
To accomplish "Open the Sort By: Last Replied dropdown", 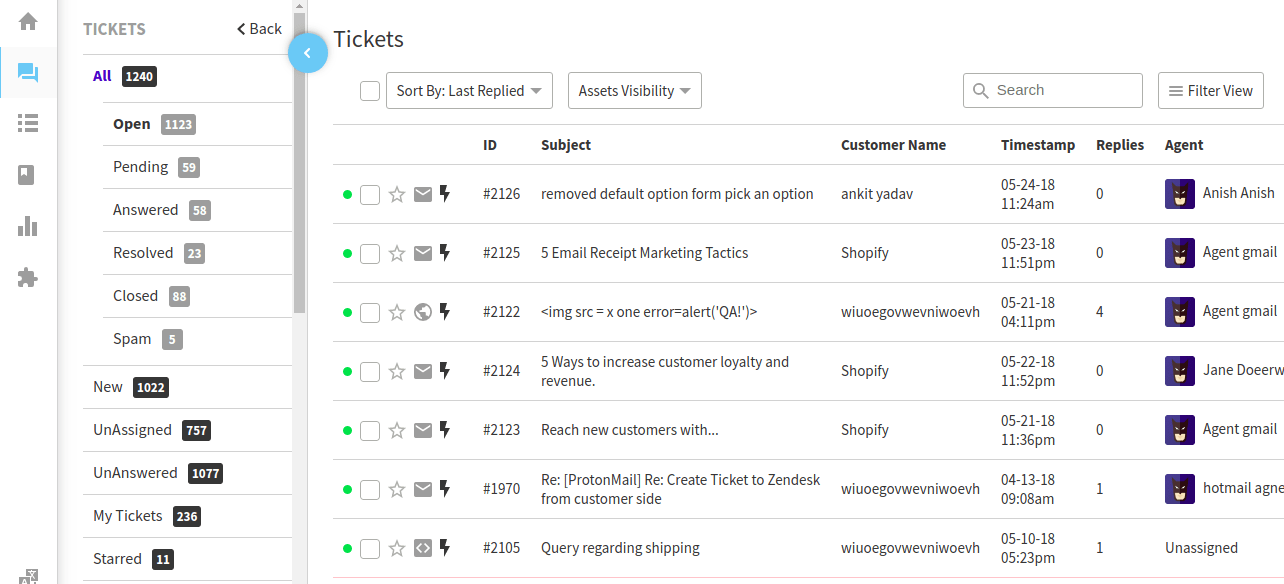I will [469, 91].
